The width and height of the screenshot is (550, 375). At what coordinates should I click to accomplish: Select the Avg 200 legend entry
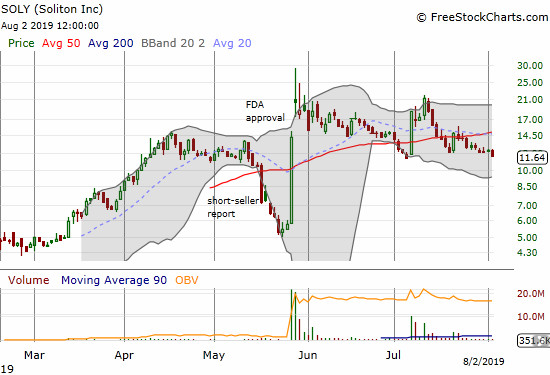110,43
